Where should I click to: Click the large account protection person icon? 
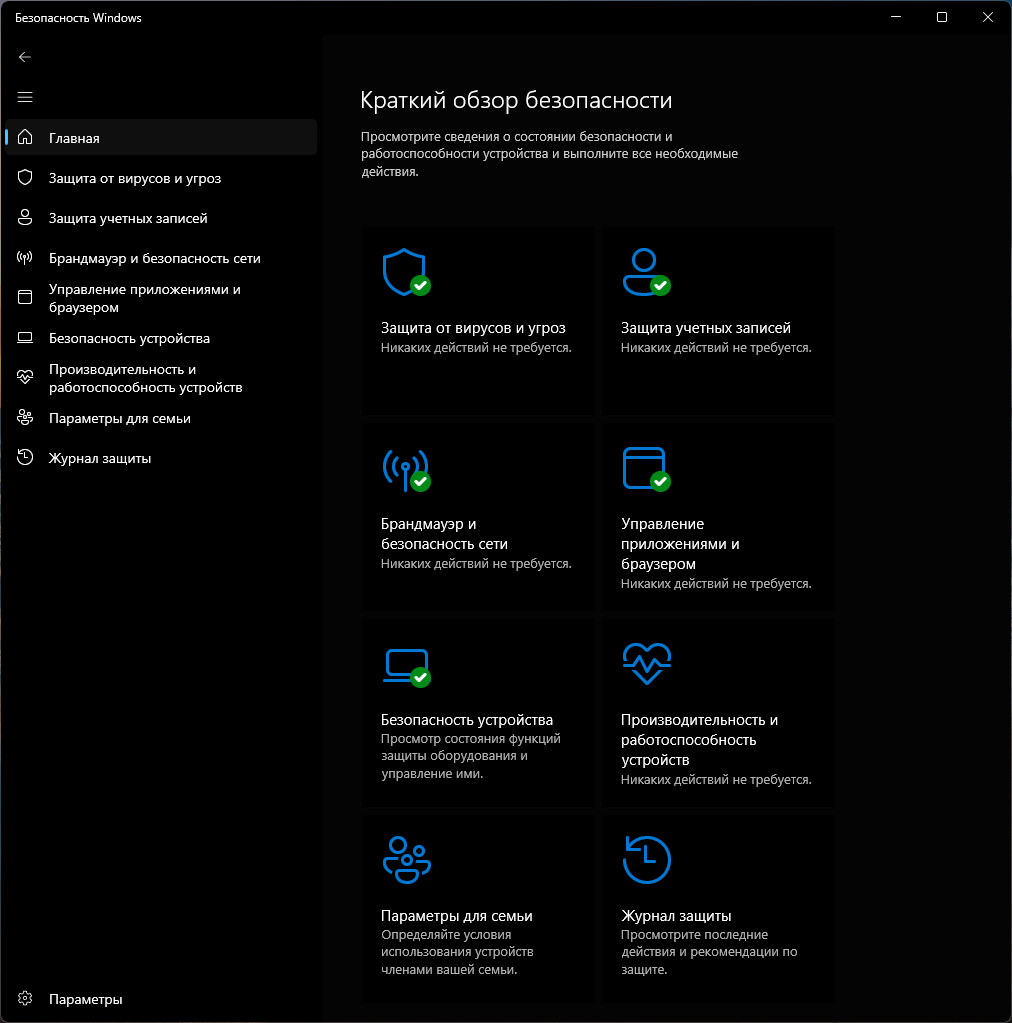[x=645, y=272]
